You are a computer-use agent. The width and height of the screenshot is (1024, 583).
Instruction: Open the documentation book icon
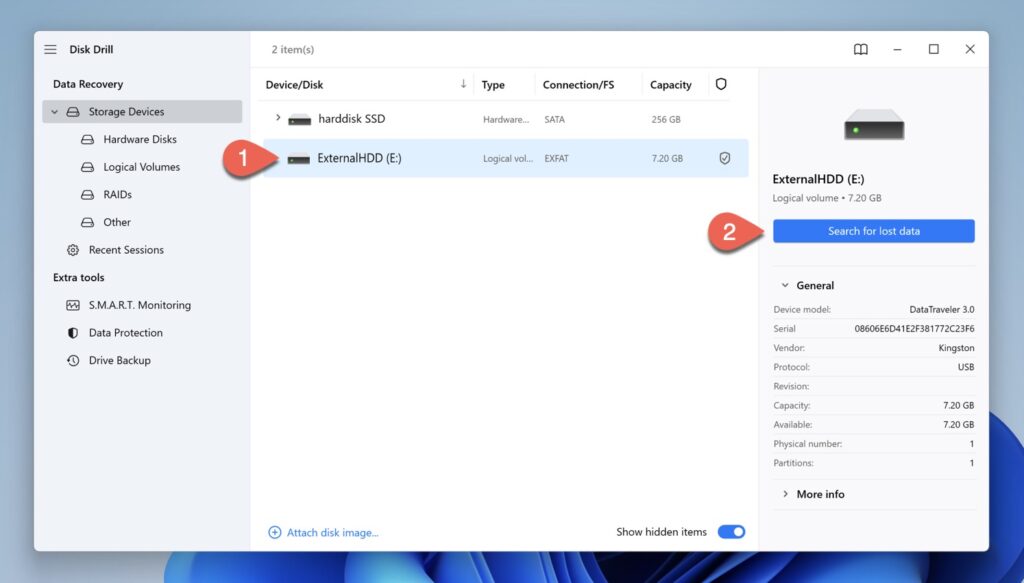click(861, 48)
